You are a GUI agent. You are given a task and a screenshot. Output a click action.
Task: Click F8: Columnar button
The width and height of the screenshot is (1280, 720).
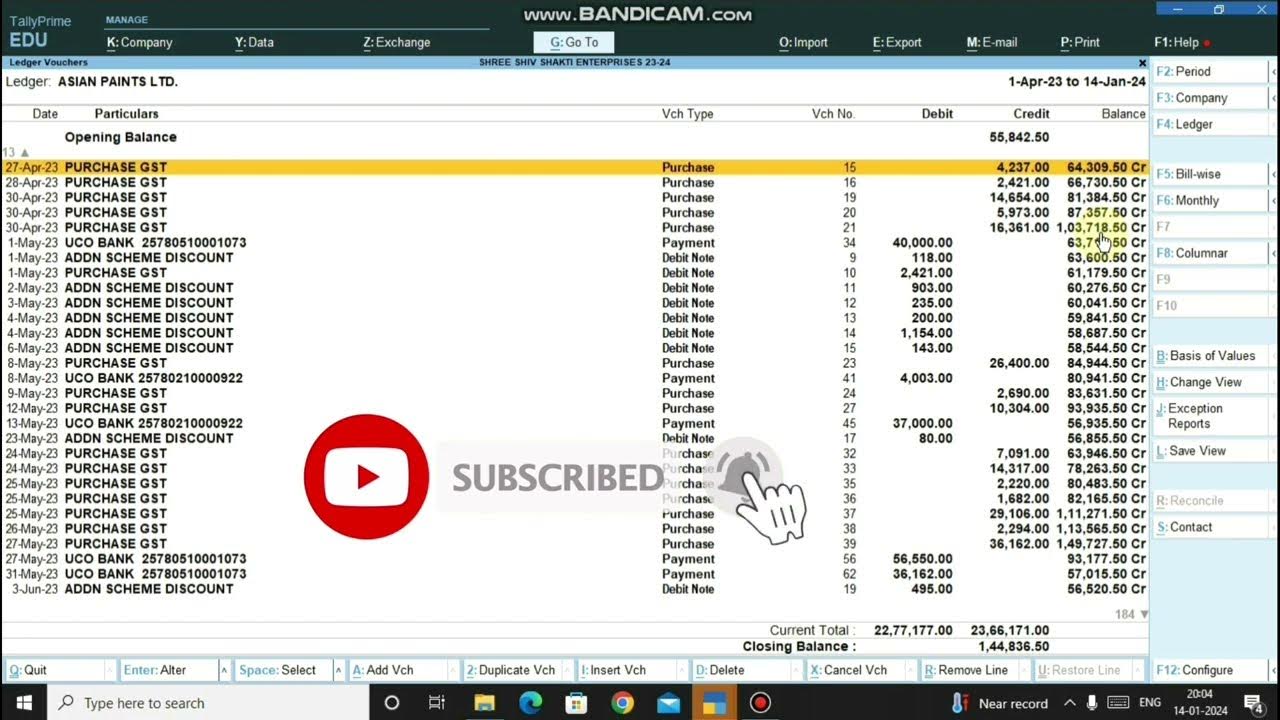click(x=1211, y=253)
